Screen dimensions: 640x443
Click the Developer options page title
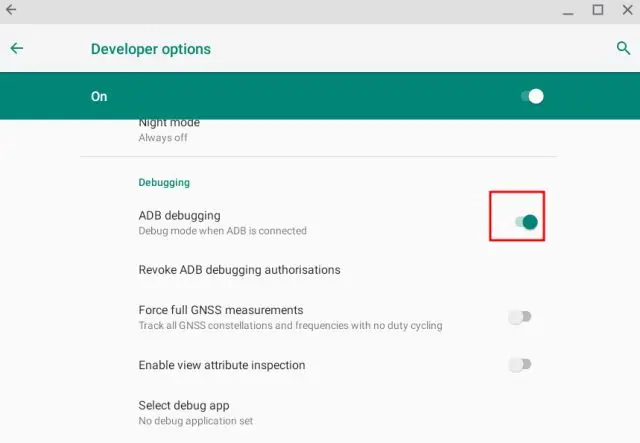point(151,49)
